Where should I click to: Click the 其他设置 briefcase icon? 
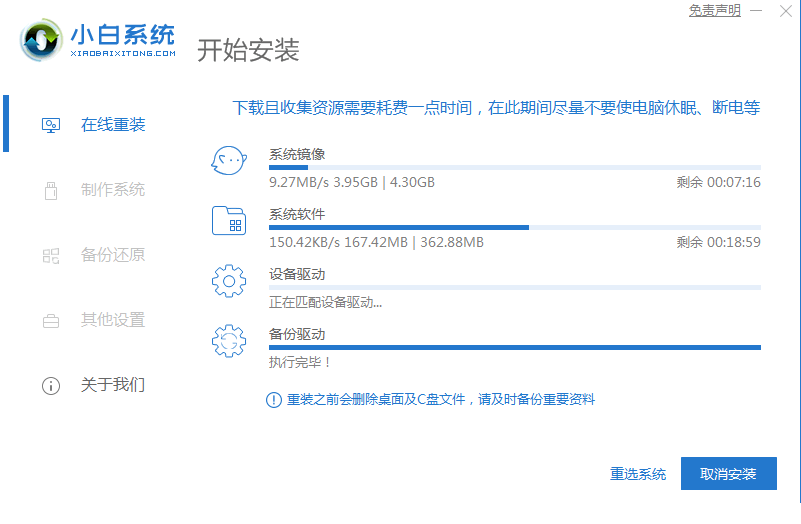point(50,321)
